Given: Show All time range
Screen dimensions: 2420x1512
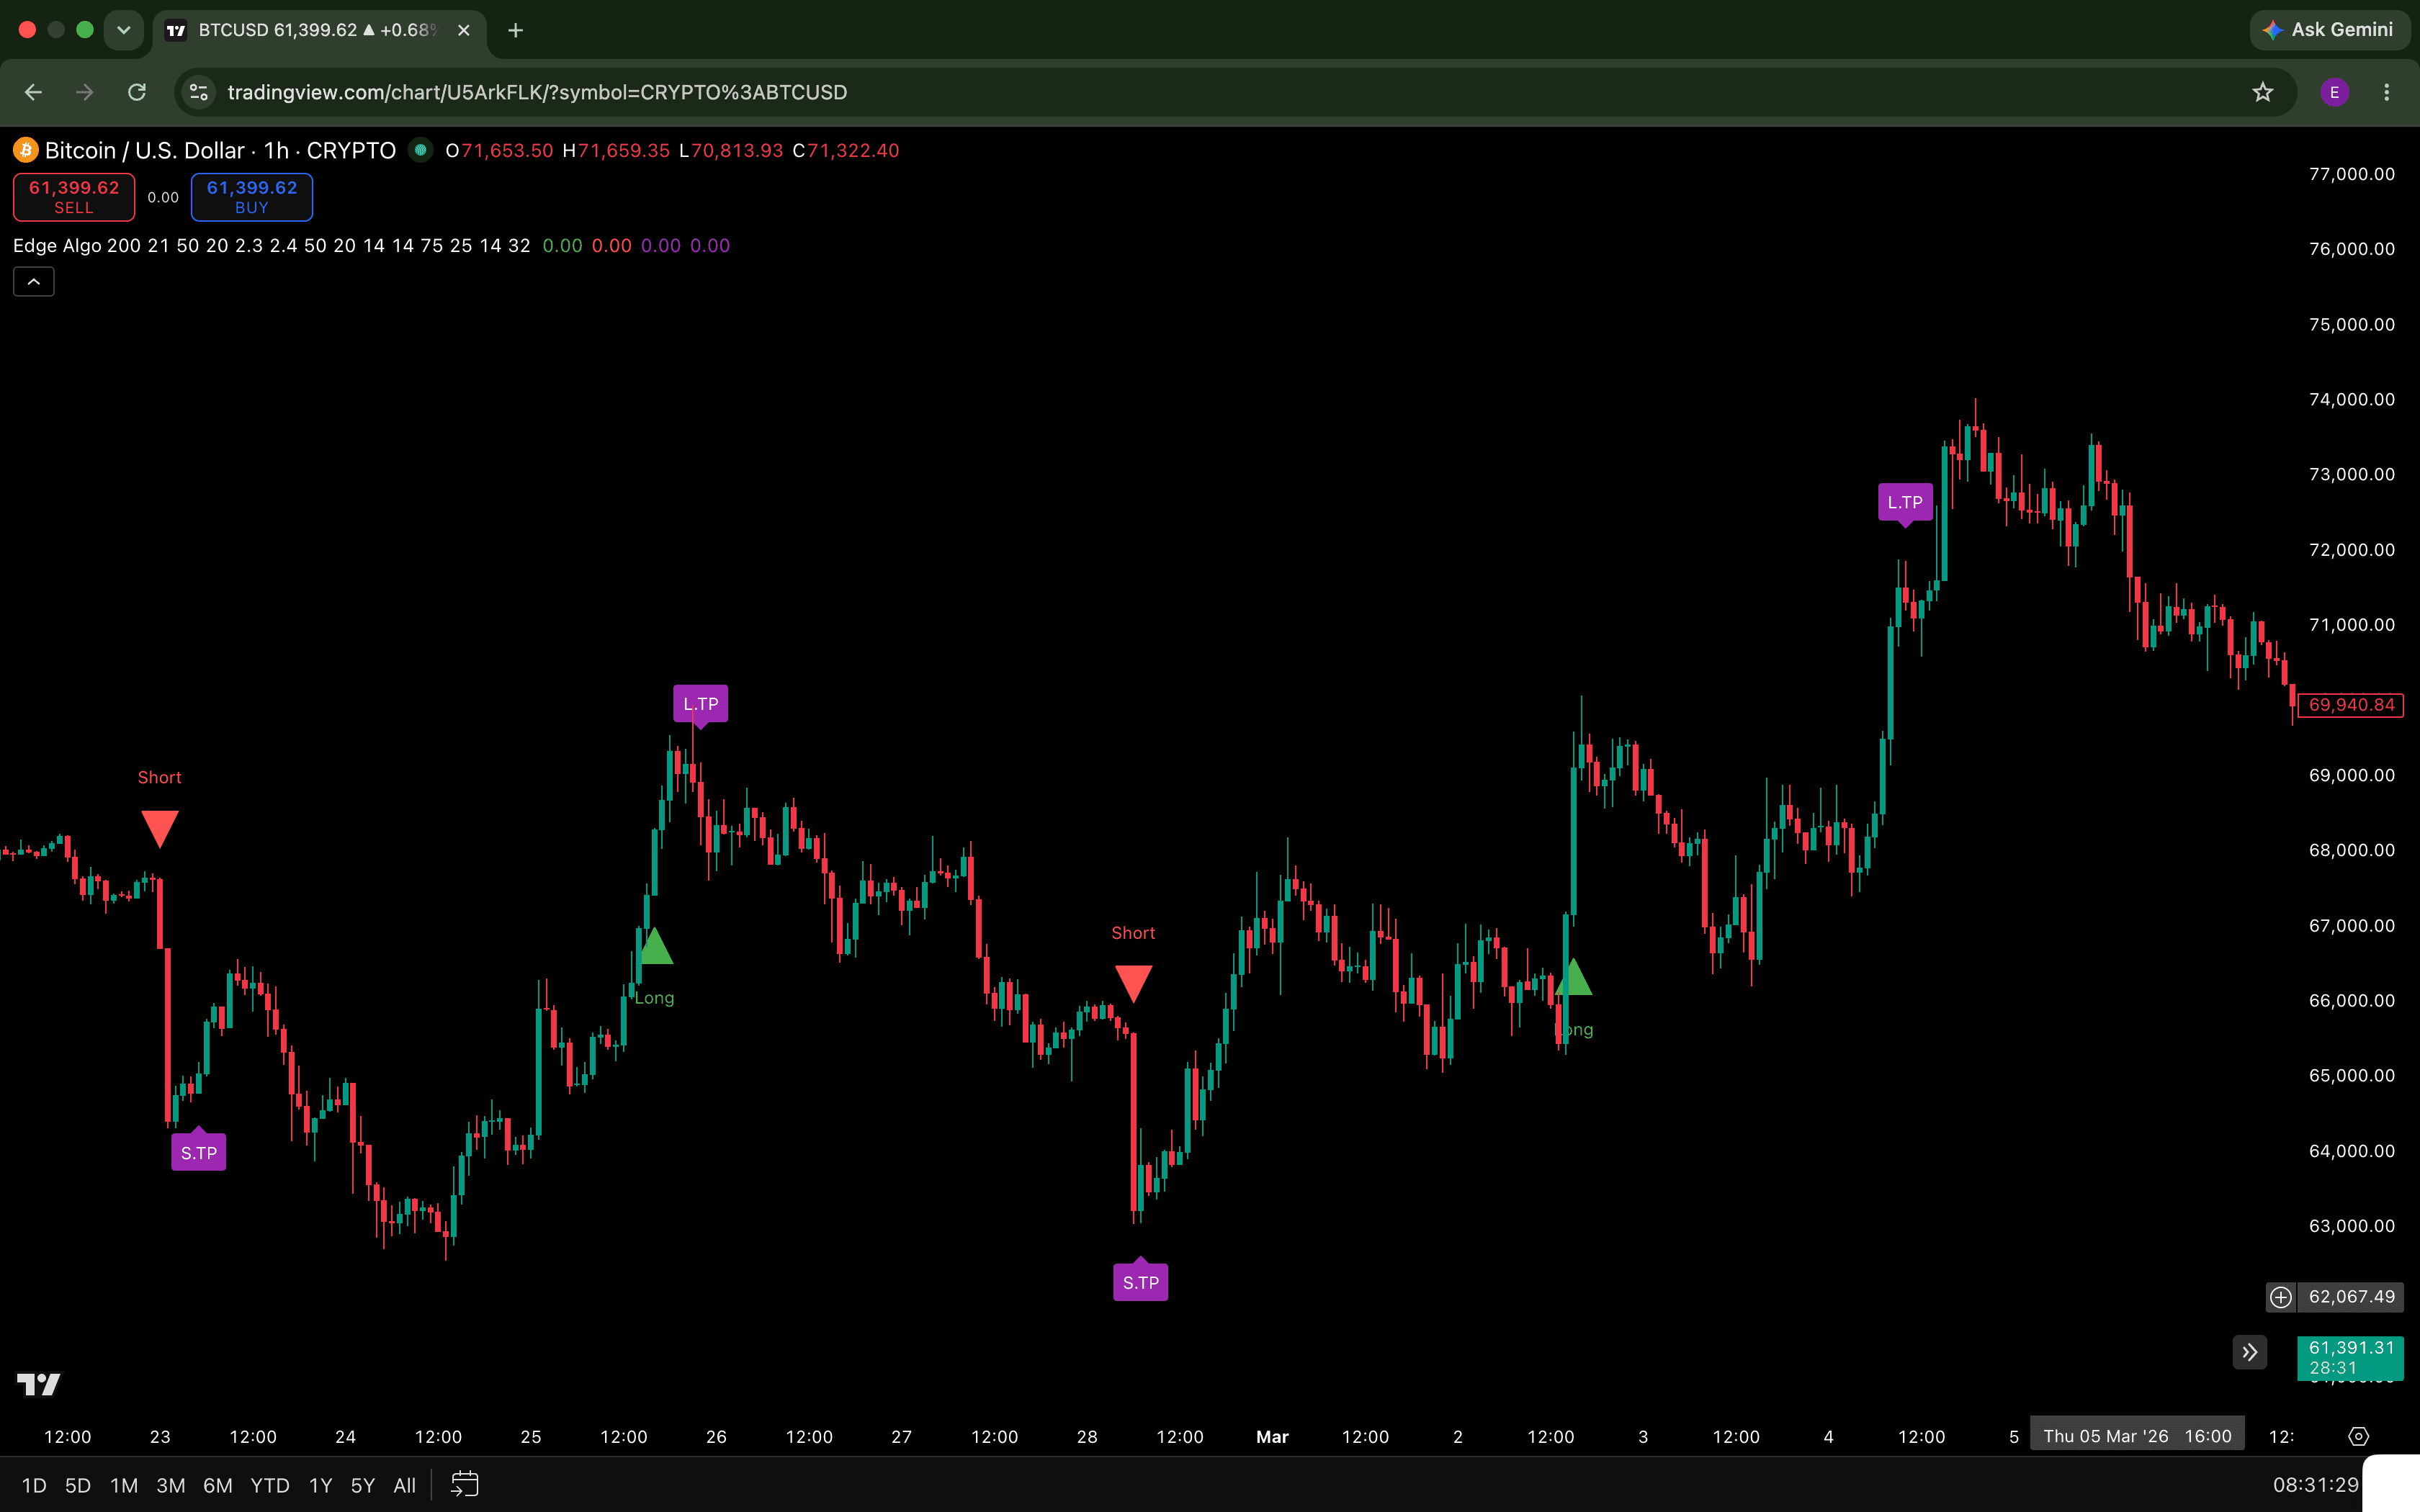Looking at the screenshot, I should 405,1485.
